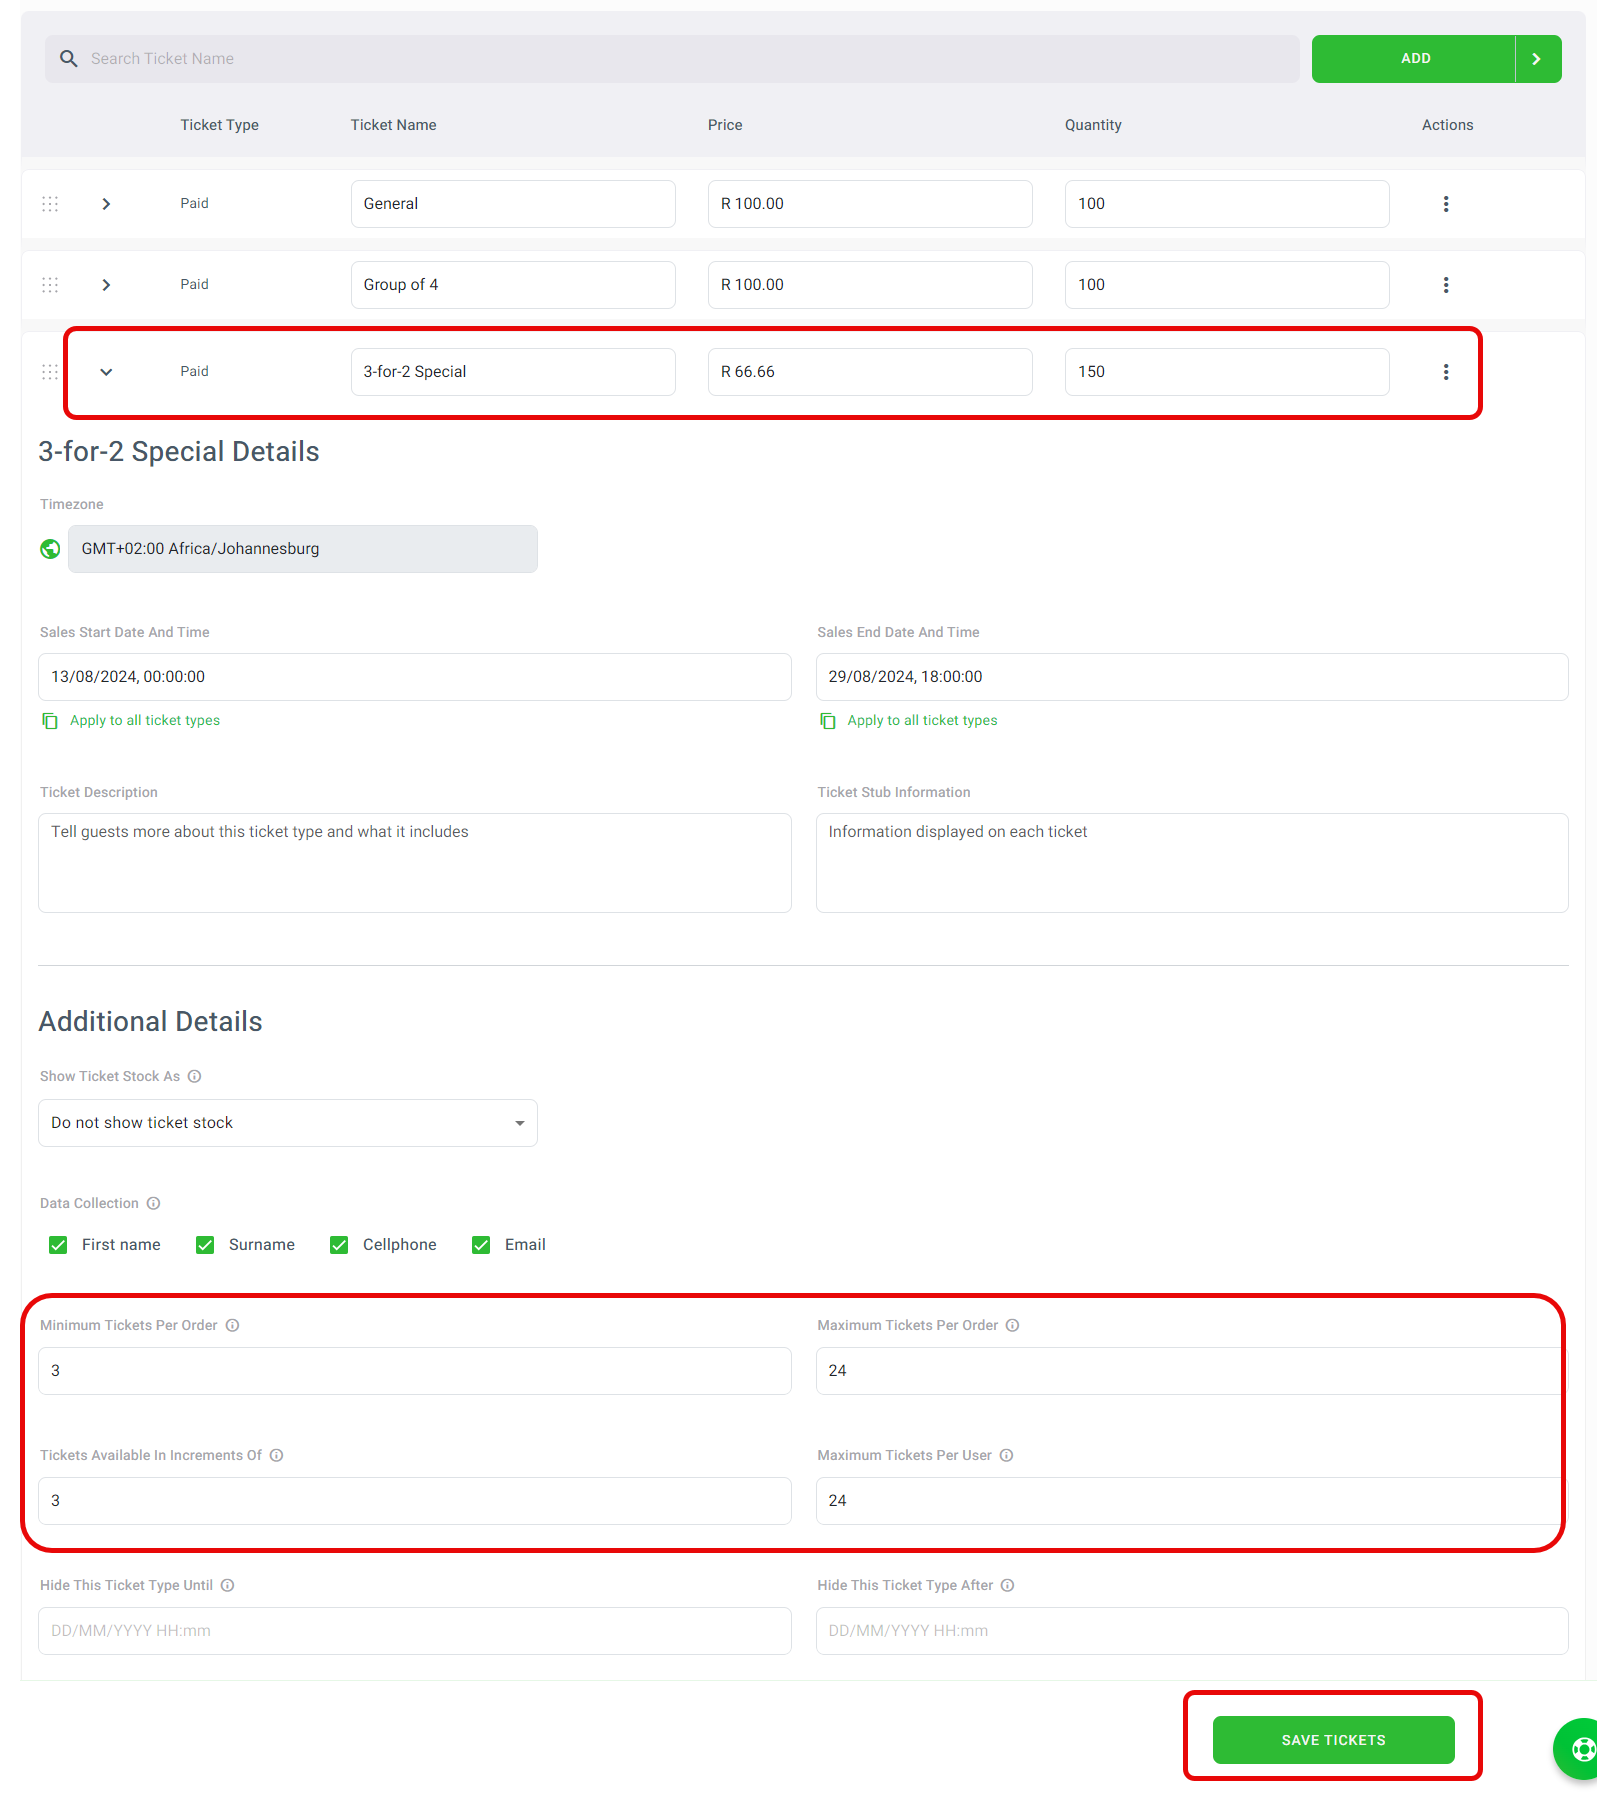Uncheck the Surname checkbox
The height and width of the screenshot is (1796, 1597).
coord(205,1245)
